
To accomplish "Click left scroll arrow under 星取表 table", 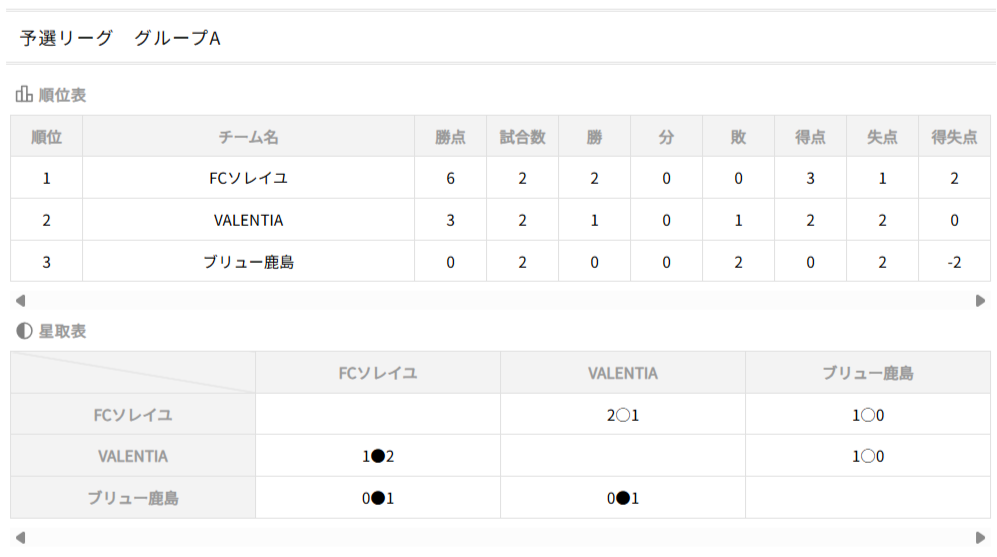I will pos(19,537).
